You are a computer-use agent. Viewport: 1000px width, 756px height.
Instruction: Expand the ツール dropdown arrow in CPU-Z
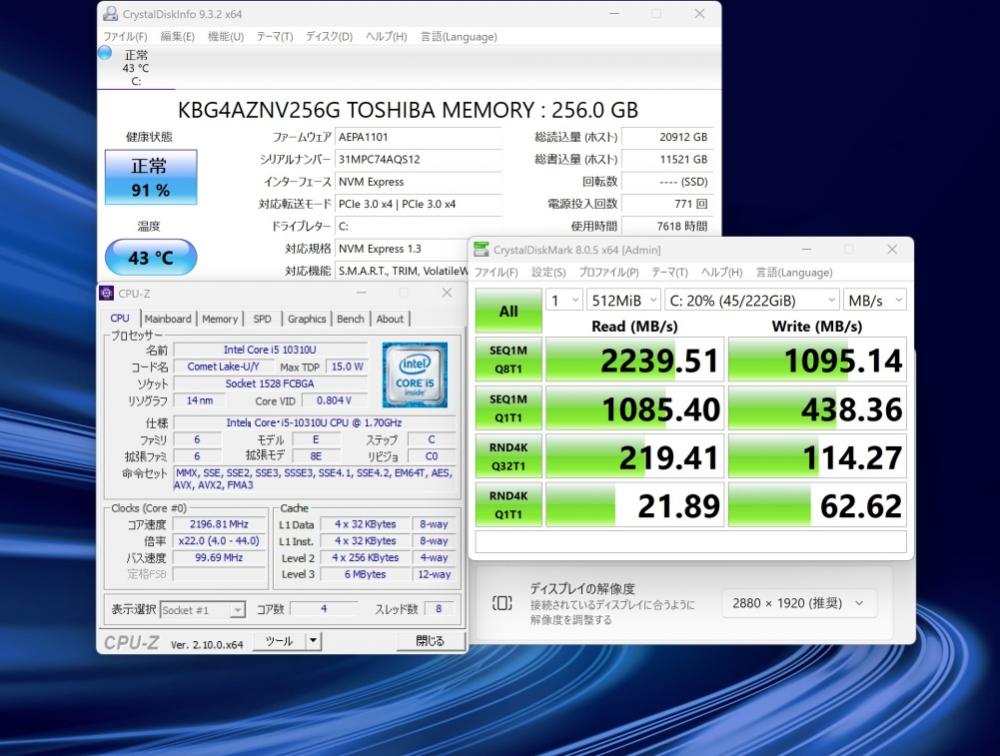pyautogui.click(x=313, y=641)
